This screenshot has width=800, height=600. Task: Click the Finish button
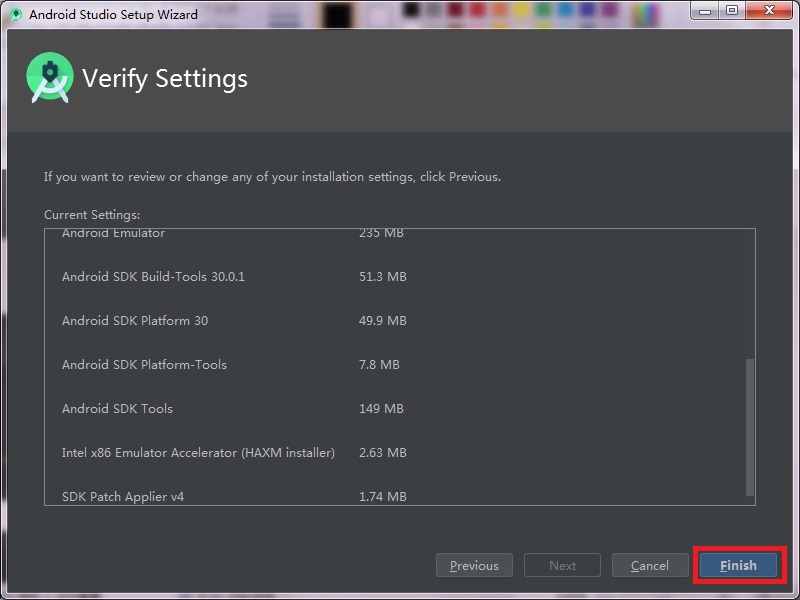[738, 565]
